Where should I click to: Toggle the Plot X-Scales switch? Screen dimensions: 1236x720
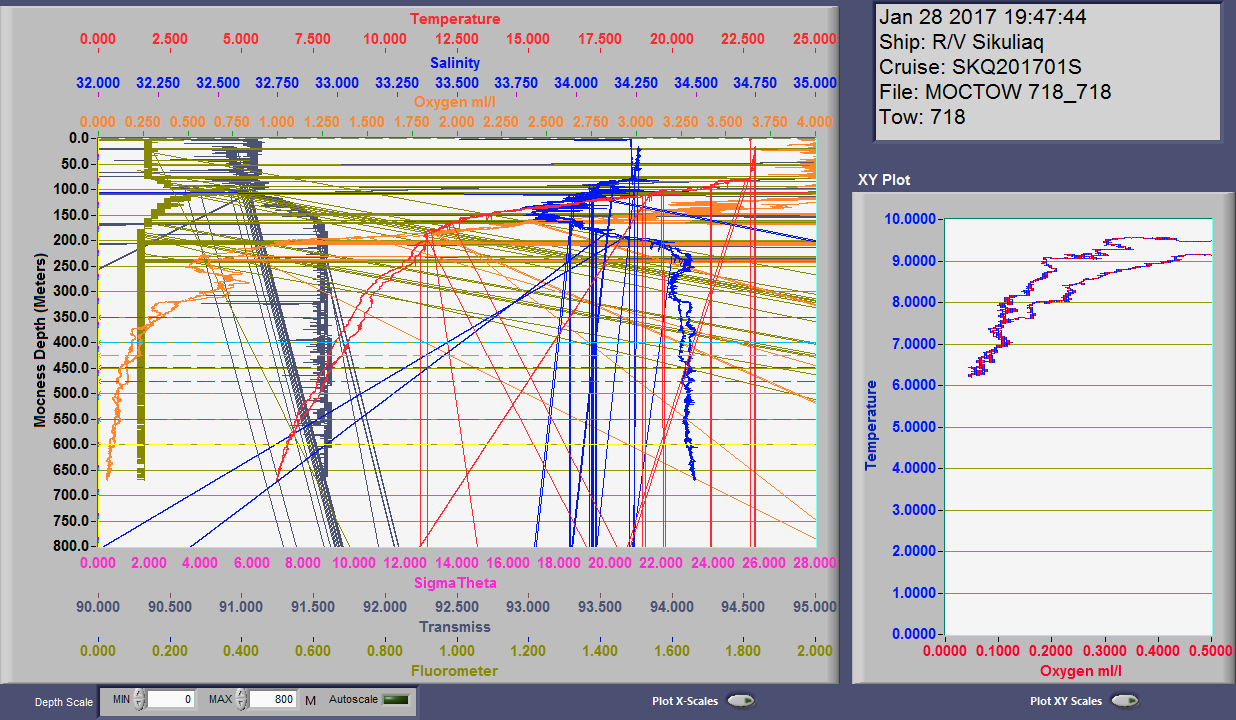[x=741, y=701]
